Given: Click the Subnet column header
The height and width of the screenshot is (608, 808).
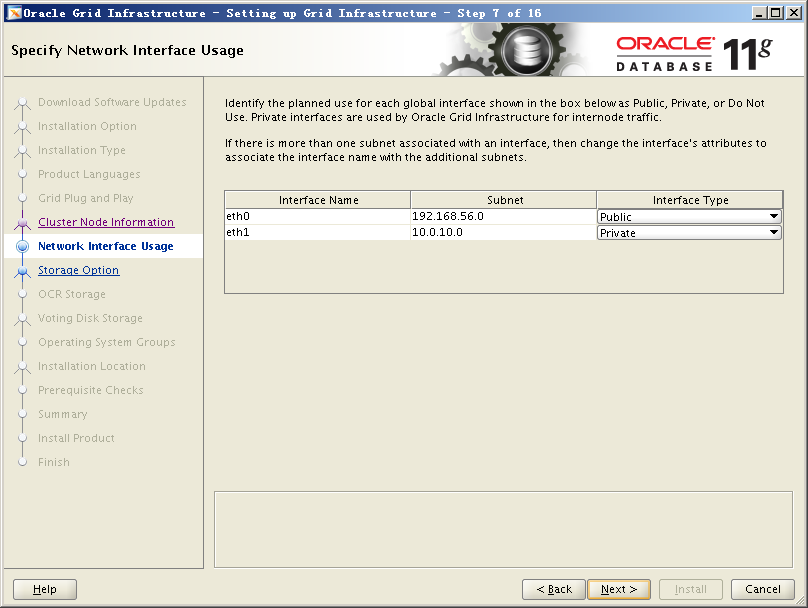Looking at the screenshot, I should point(504,200).
